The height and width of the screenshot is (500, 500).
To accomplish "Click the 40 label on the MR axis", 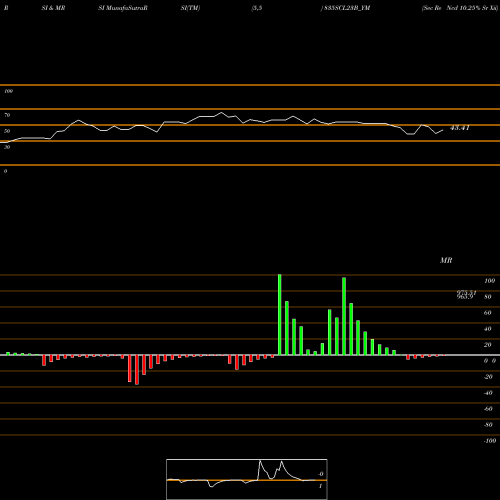I will 488,329.
